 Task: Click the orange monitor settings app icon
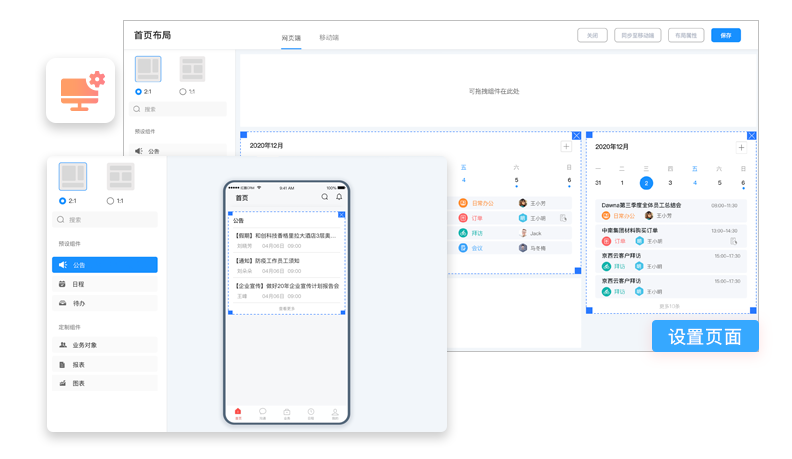pos(81,90)
